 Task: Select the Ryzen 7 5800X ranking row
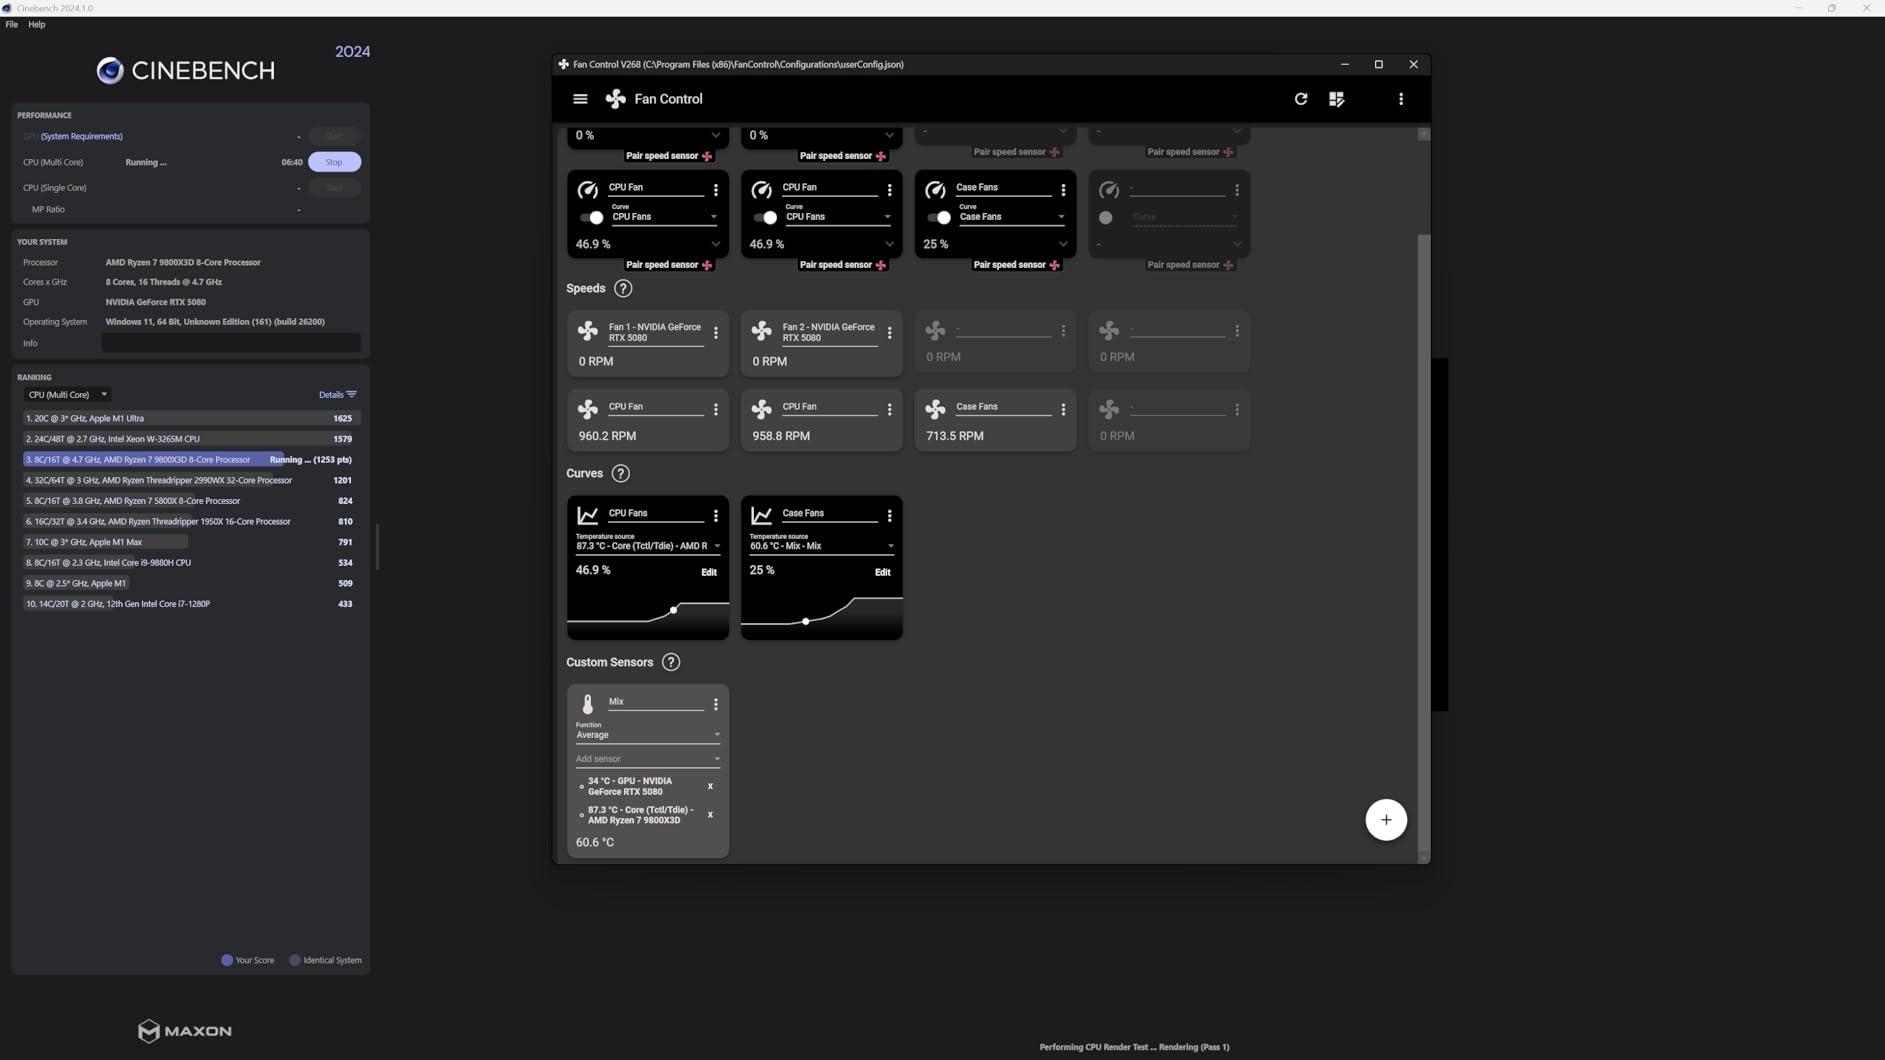pos(191,501)
